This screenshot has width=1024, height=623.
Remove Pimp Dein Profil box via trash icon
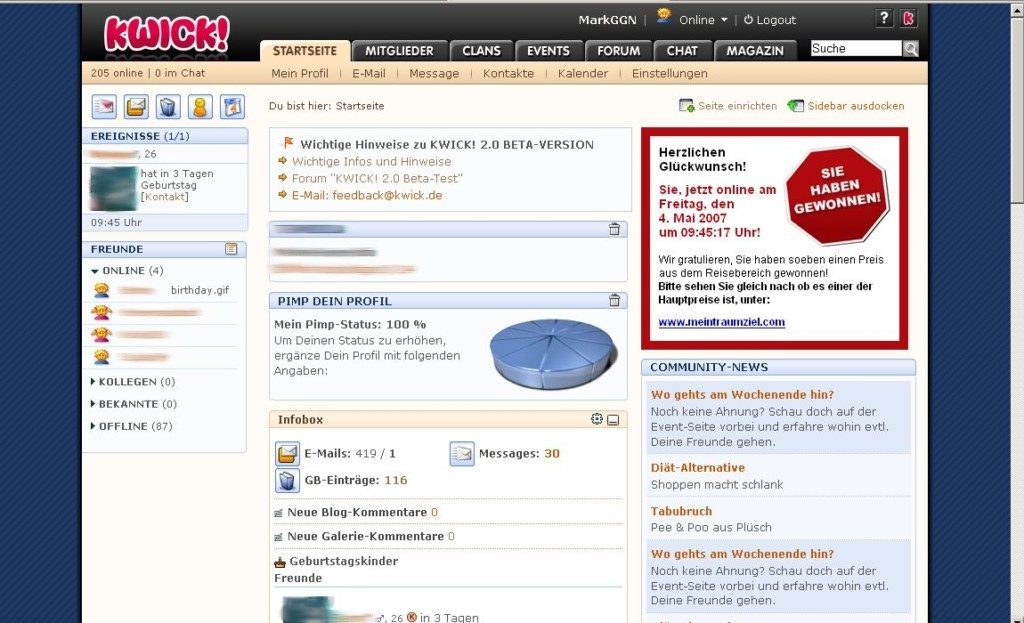tap(615, 300)
